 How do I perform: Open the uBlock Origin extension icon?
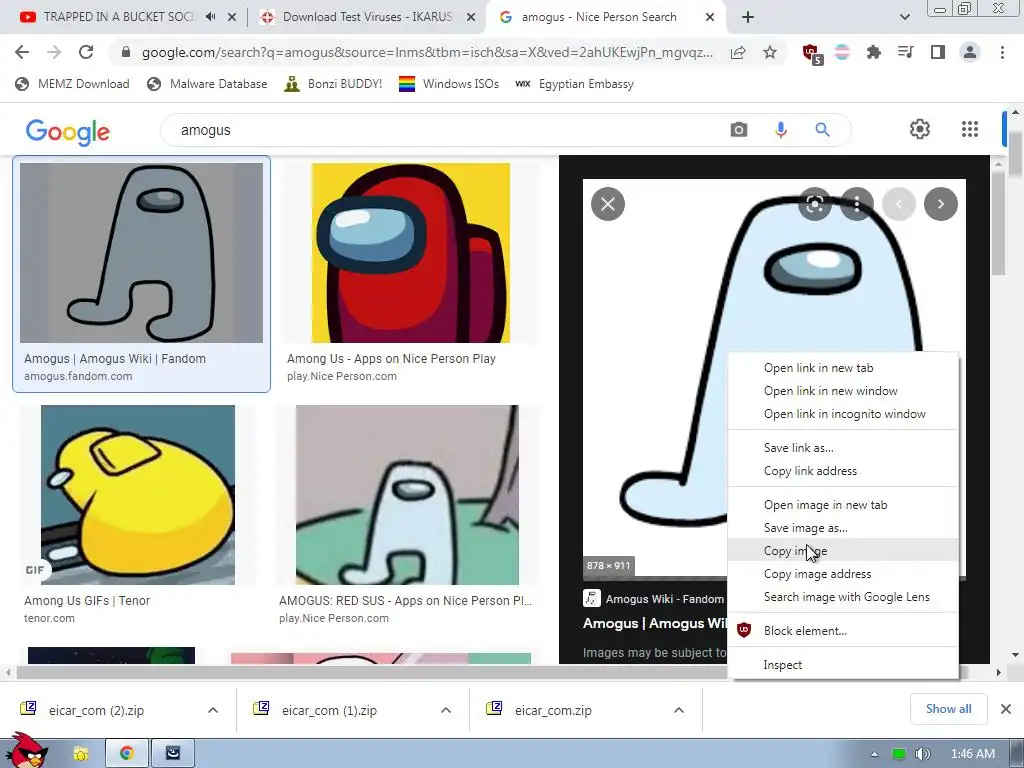[x=812, y=53]
